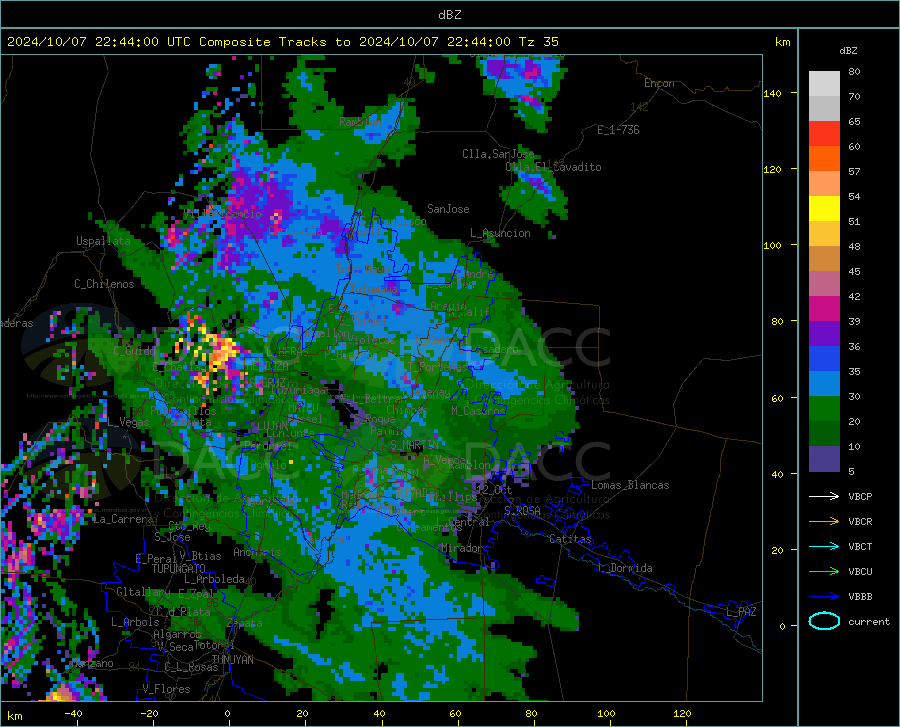Click the 'L_Arbols' map label
900x727 pixels.
135,622
